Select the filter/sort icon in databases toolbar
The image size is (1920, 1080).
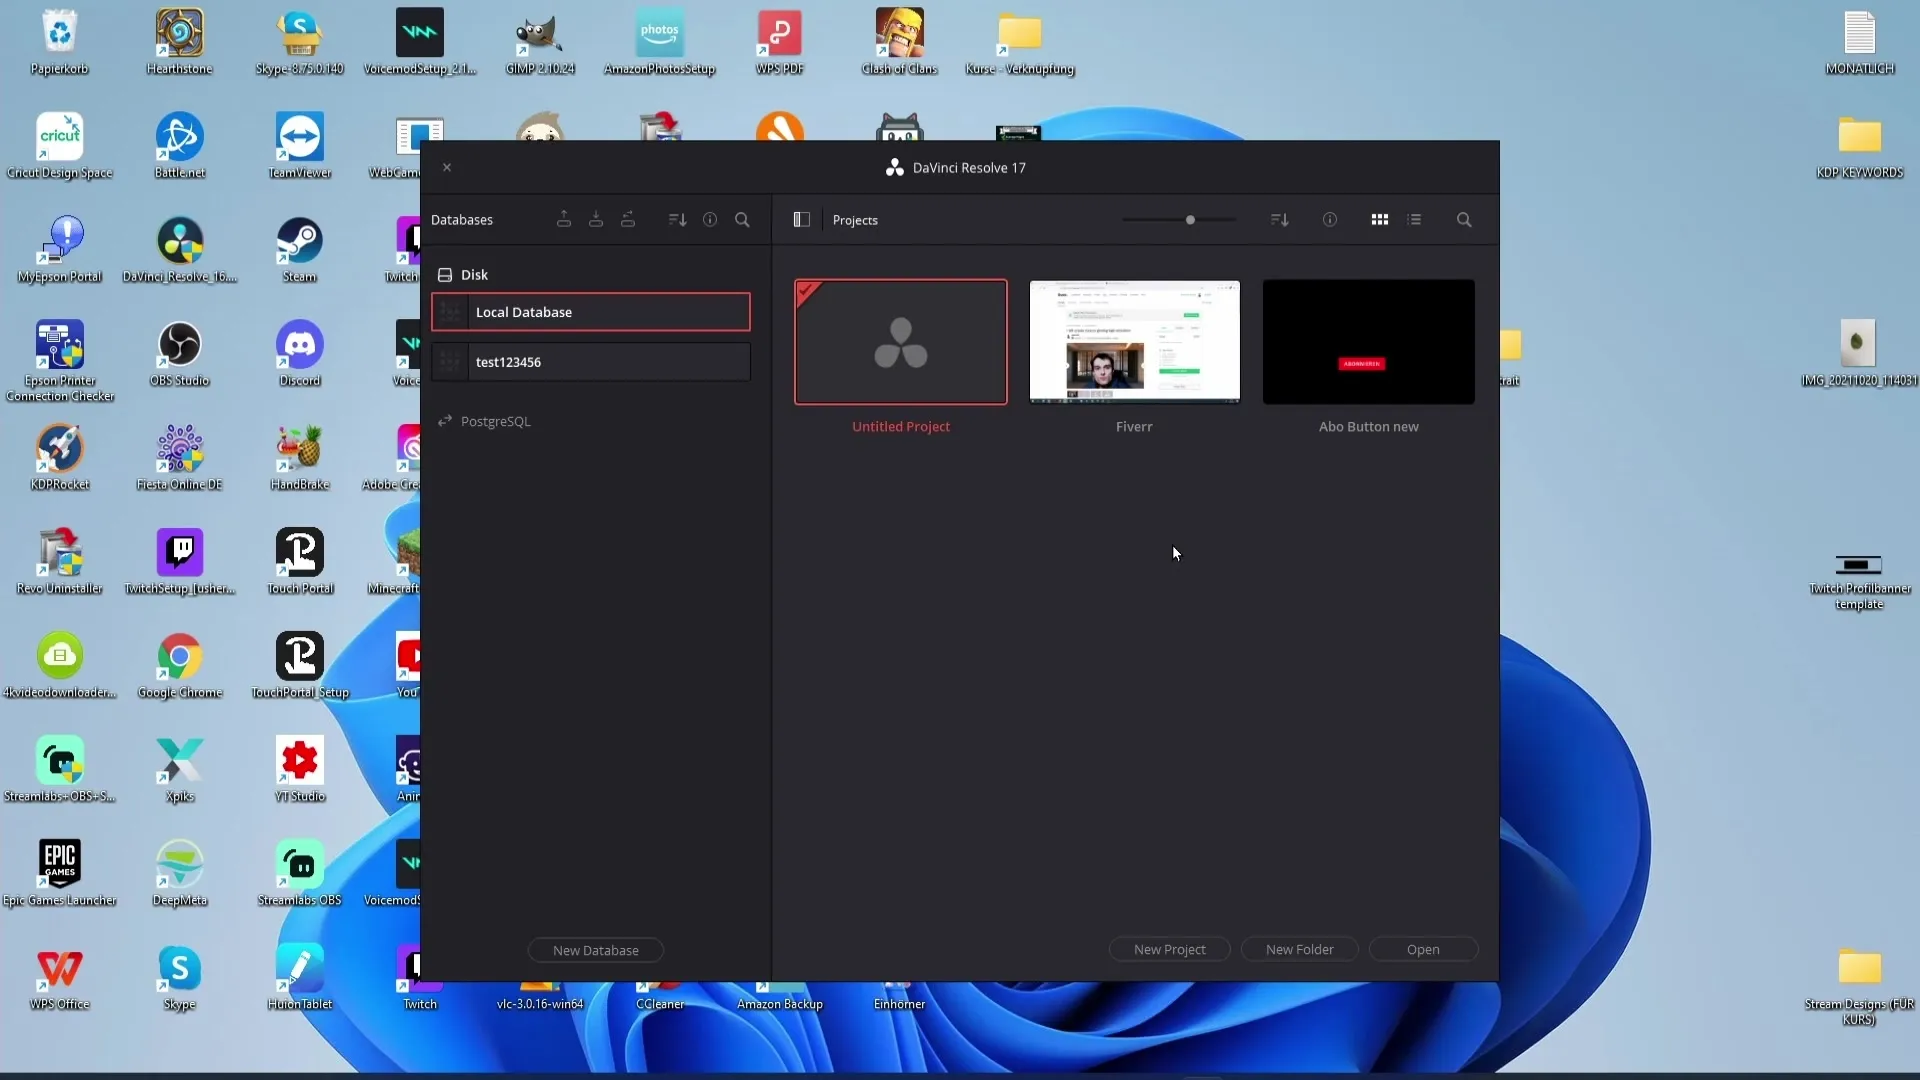[x=678, y=219]
